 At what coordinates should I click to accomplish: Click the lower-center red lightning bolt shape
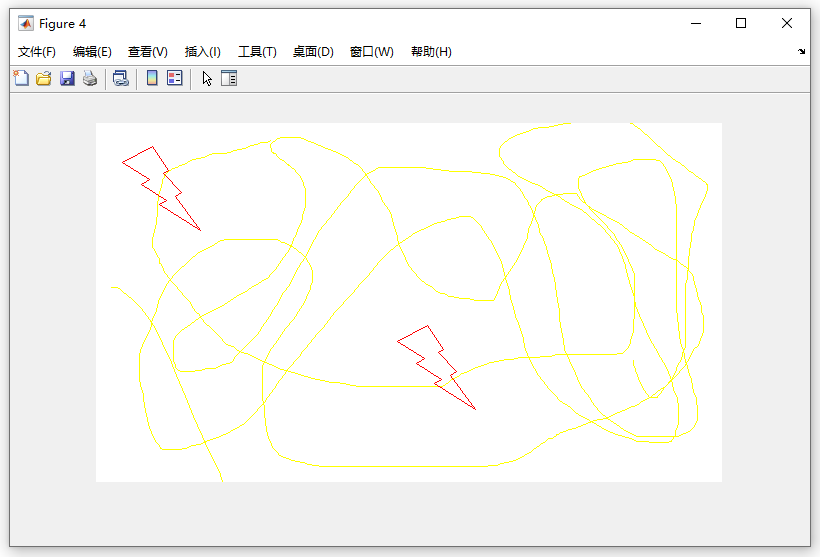[436, 367]
